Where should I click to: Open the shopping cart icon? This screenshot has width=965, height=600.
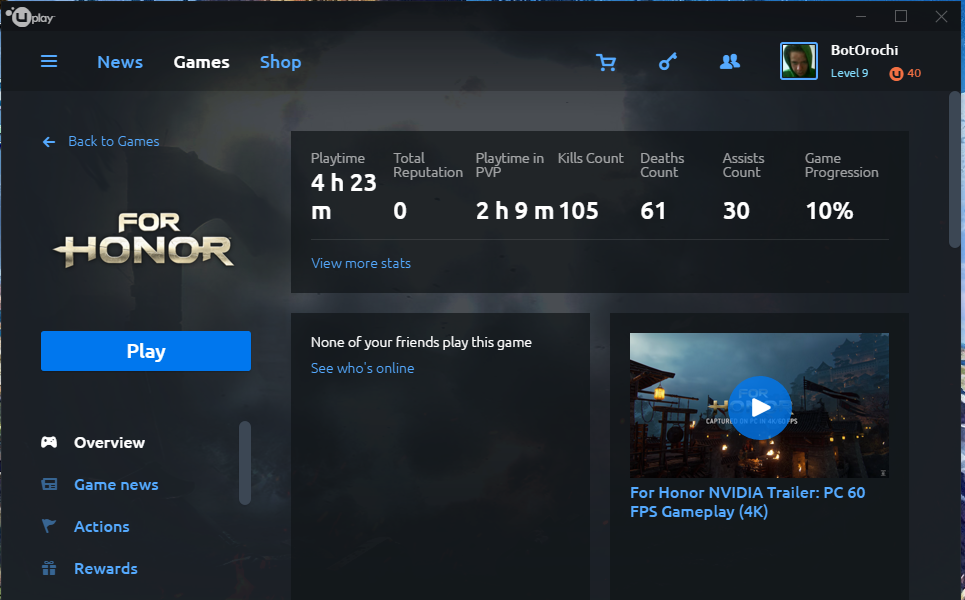point(606,62)
